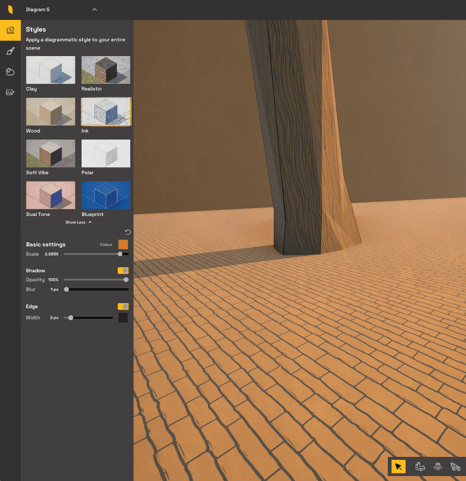
Task: Open the paintbrush materials sidebar icon
Action: pyautogui.click(x=10, y=51)
